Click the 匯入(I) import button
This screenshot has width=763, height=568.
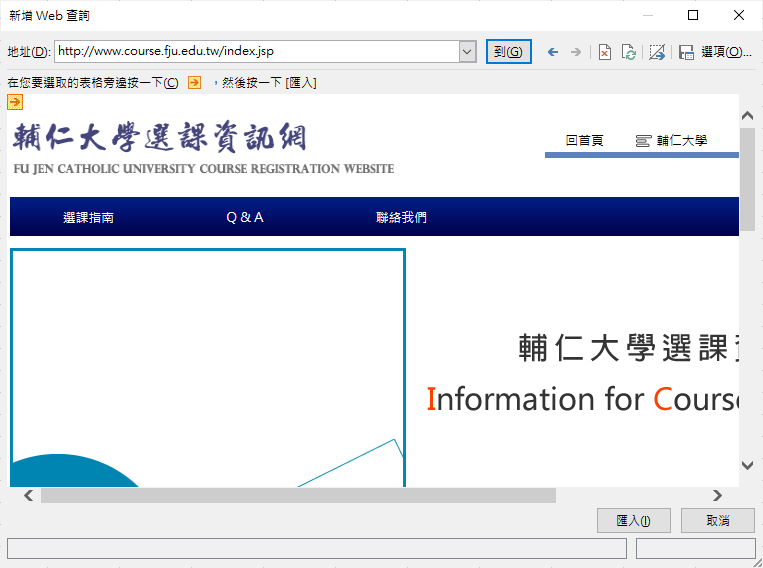[x=634, y=521]
